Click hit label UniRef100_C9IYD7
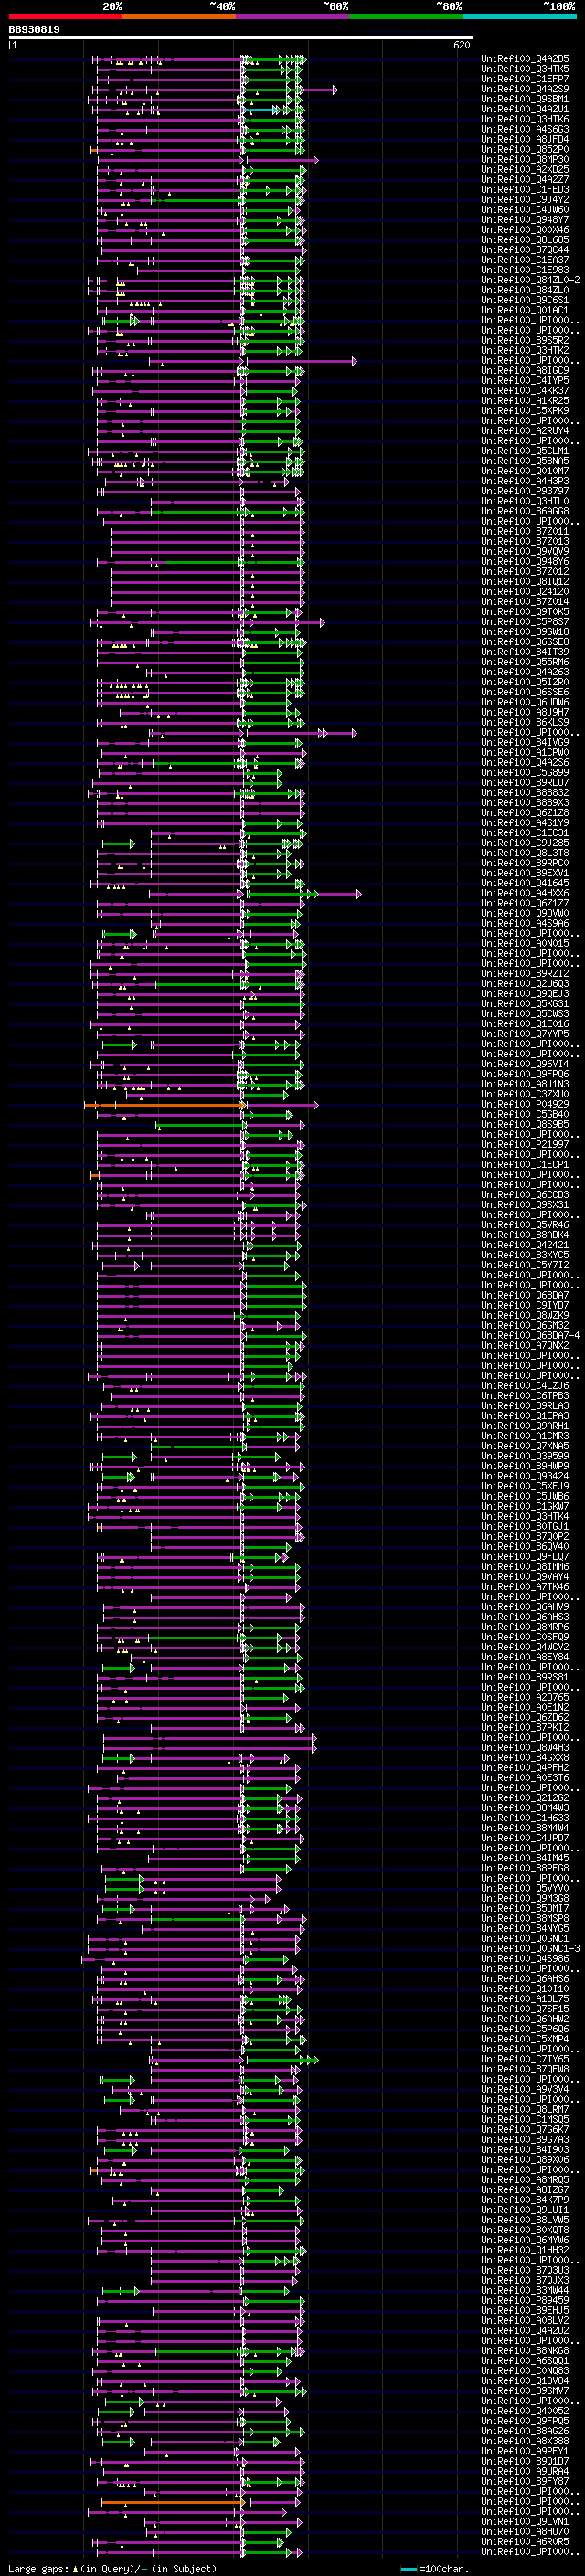Screen dimensions: 585x2576 (525, 1306)
